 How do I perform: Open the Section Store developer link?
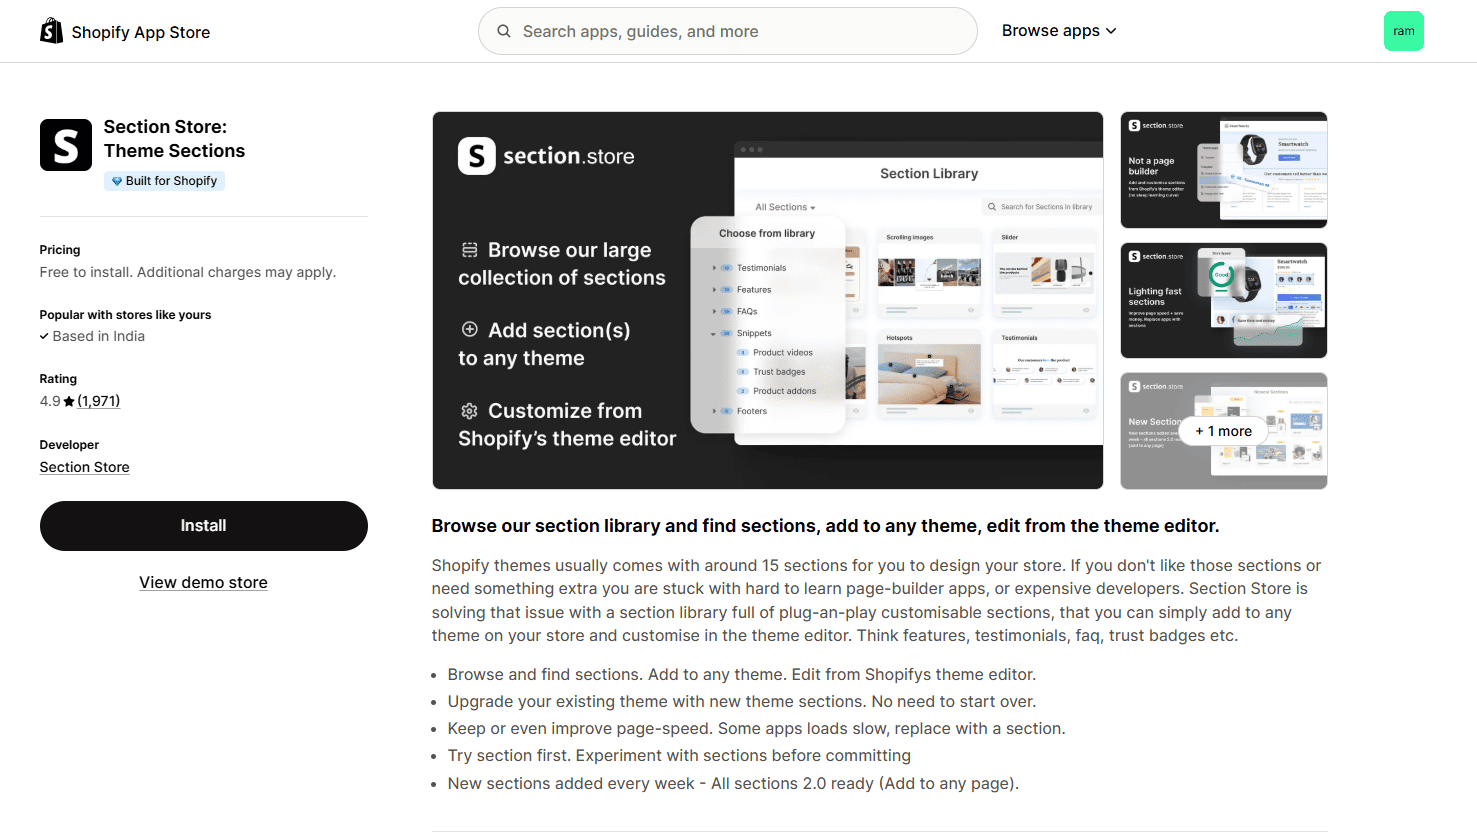(85, 467)
